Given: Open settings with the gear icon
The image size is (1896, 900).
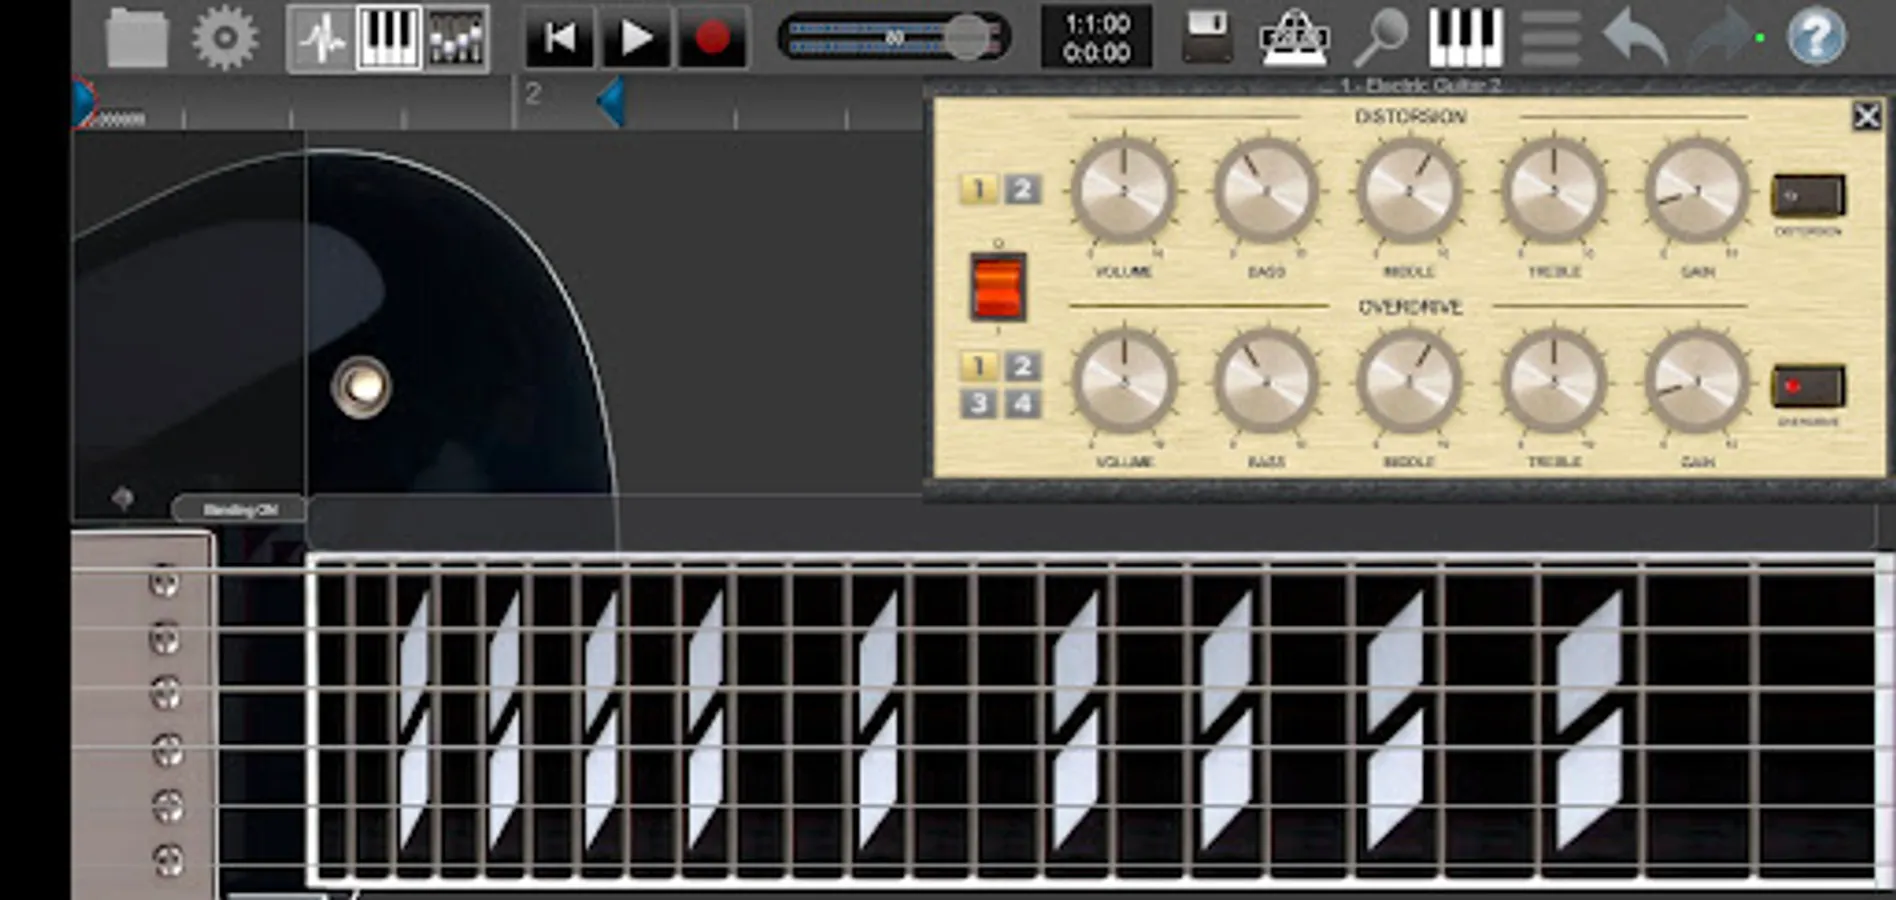Looking at the screenshot, I should pos(225,38).
